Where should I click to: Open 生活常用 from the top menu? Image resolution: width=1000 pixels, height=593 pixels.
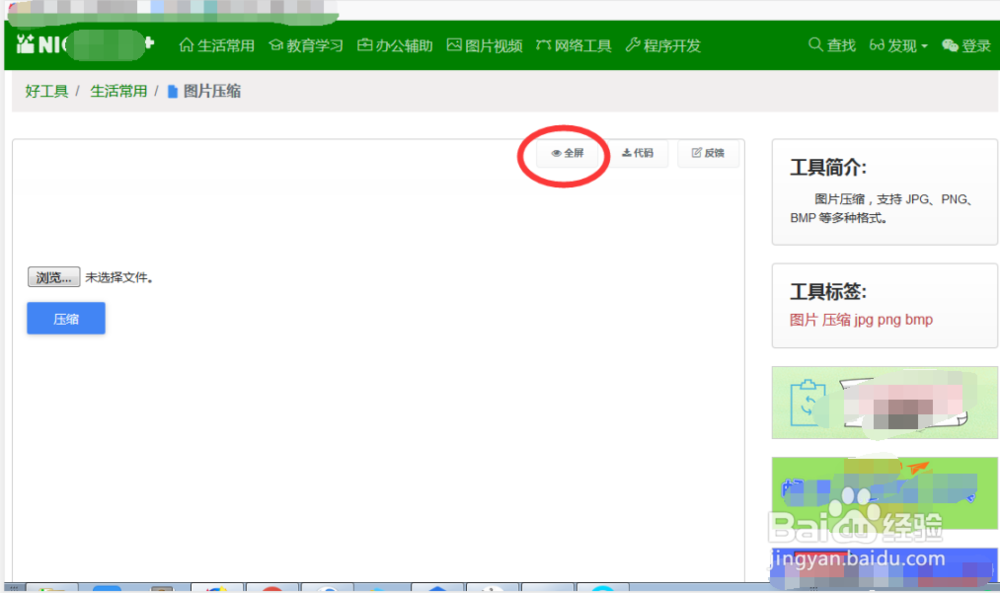[217, 44]
